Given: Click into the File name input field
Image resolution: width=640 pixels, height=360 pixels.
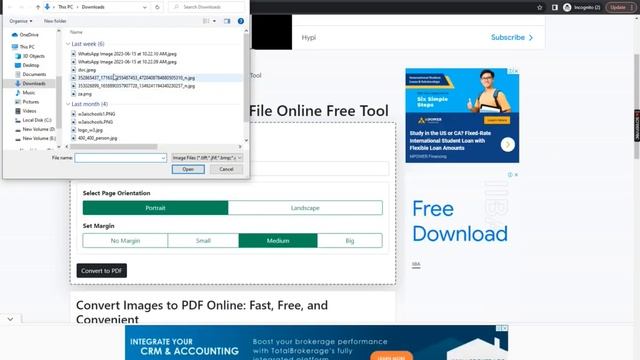Looking at the screenshot, I should pyautogui.click(x=121, y=158).
